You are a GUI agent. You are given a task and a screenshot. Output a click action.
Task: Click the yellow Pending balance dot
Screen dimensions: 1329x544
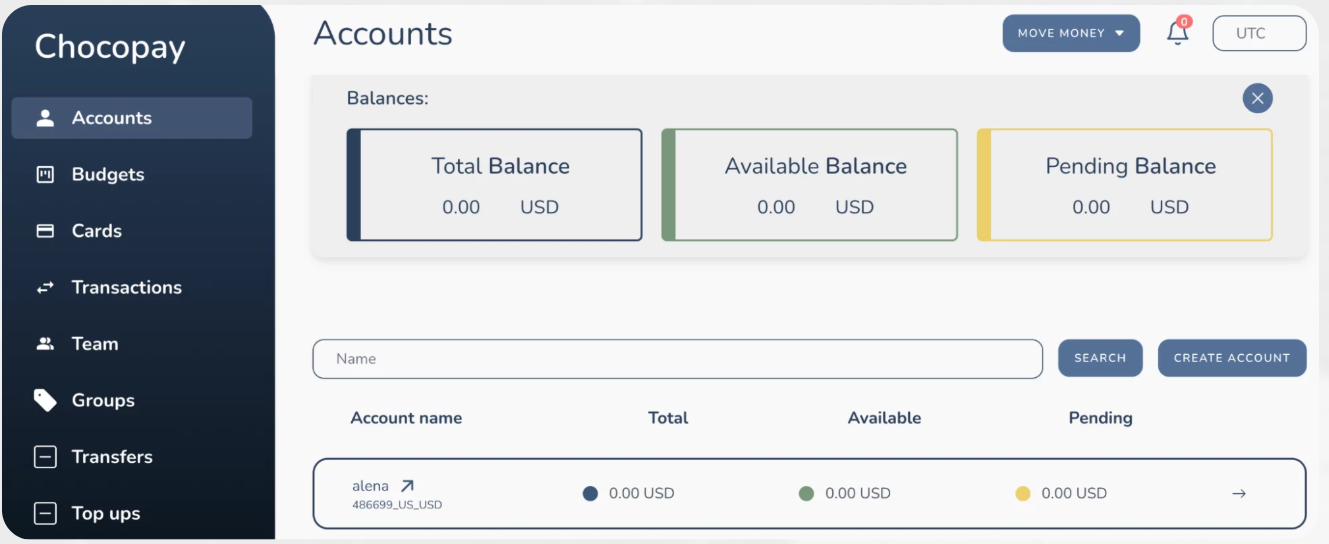click(1022, 493)
